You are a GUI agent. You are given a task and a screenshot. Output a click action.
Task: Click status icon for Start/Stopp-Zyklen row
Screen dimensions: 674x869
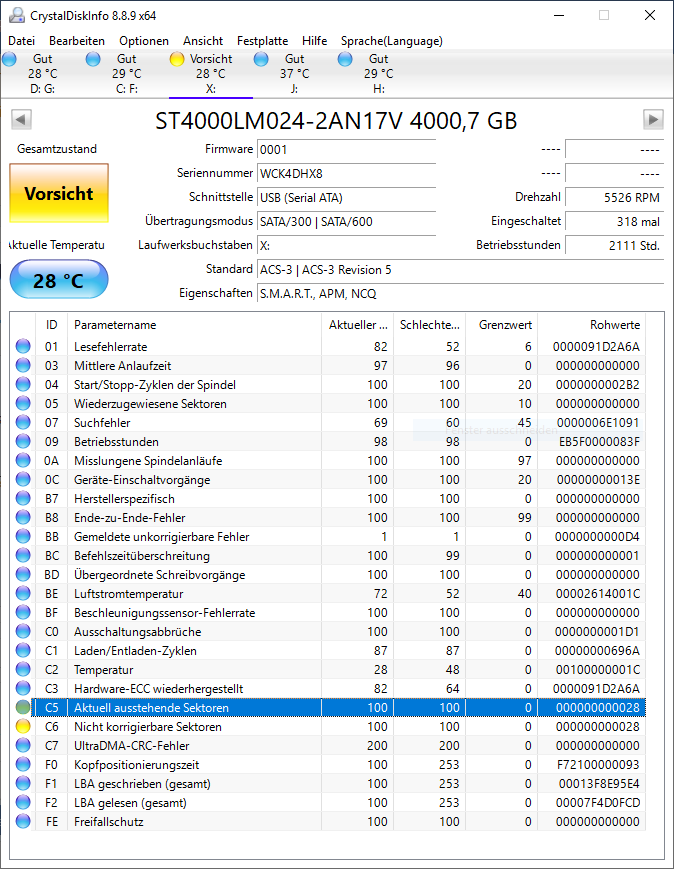click(23, 385)
